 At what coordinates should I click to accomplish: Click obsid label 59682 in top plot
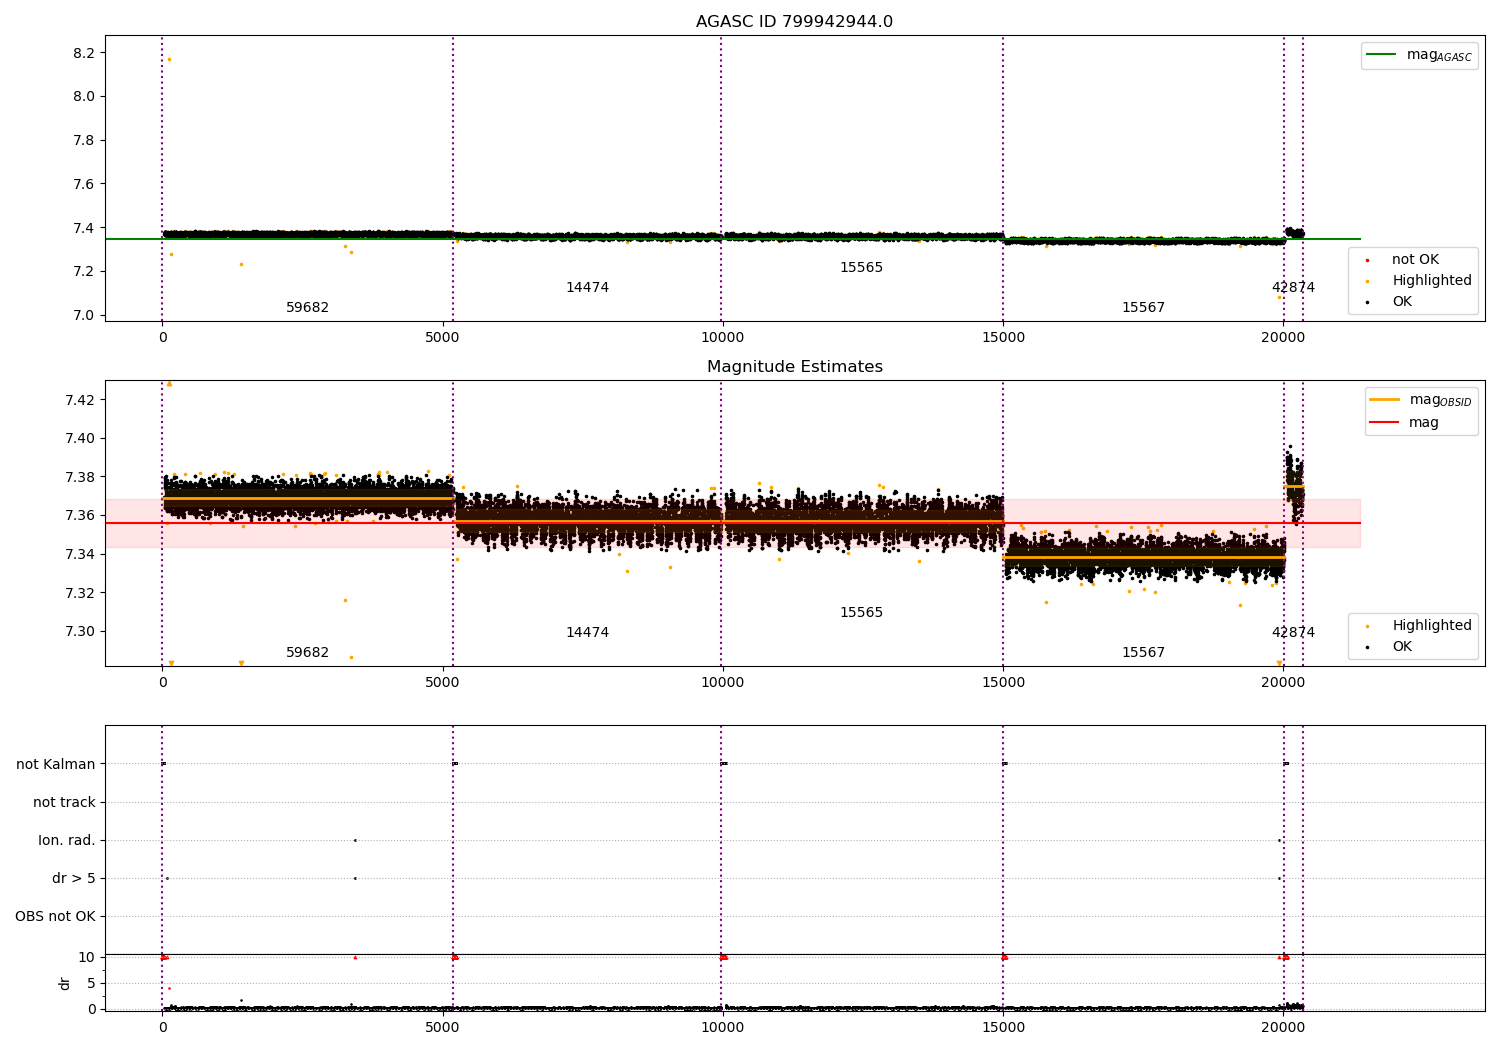tap(307, 308)
